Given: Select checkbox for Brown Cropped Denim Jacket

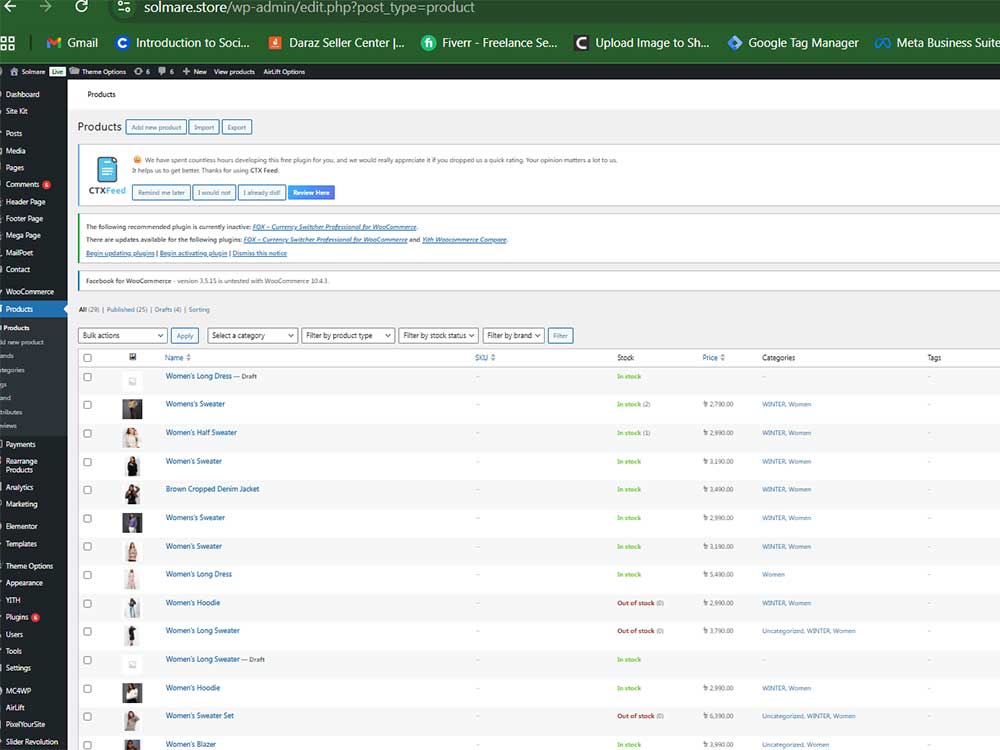Looking at the screenshot, I should tap(87, 490).
